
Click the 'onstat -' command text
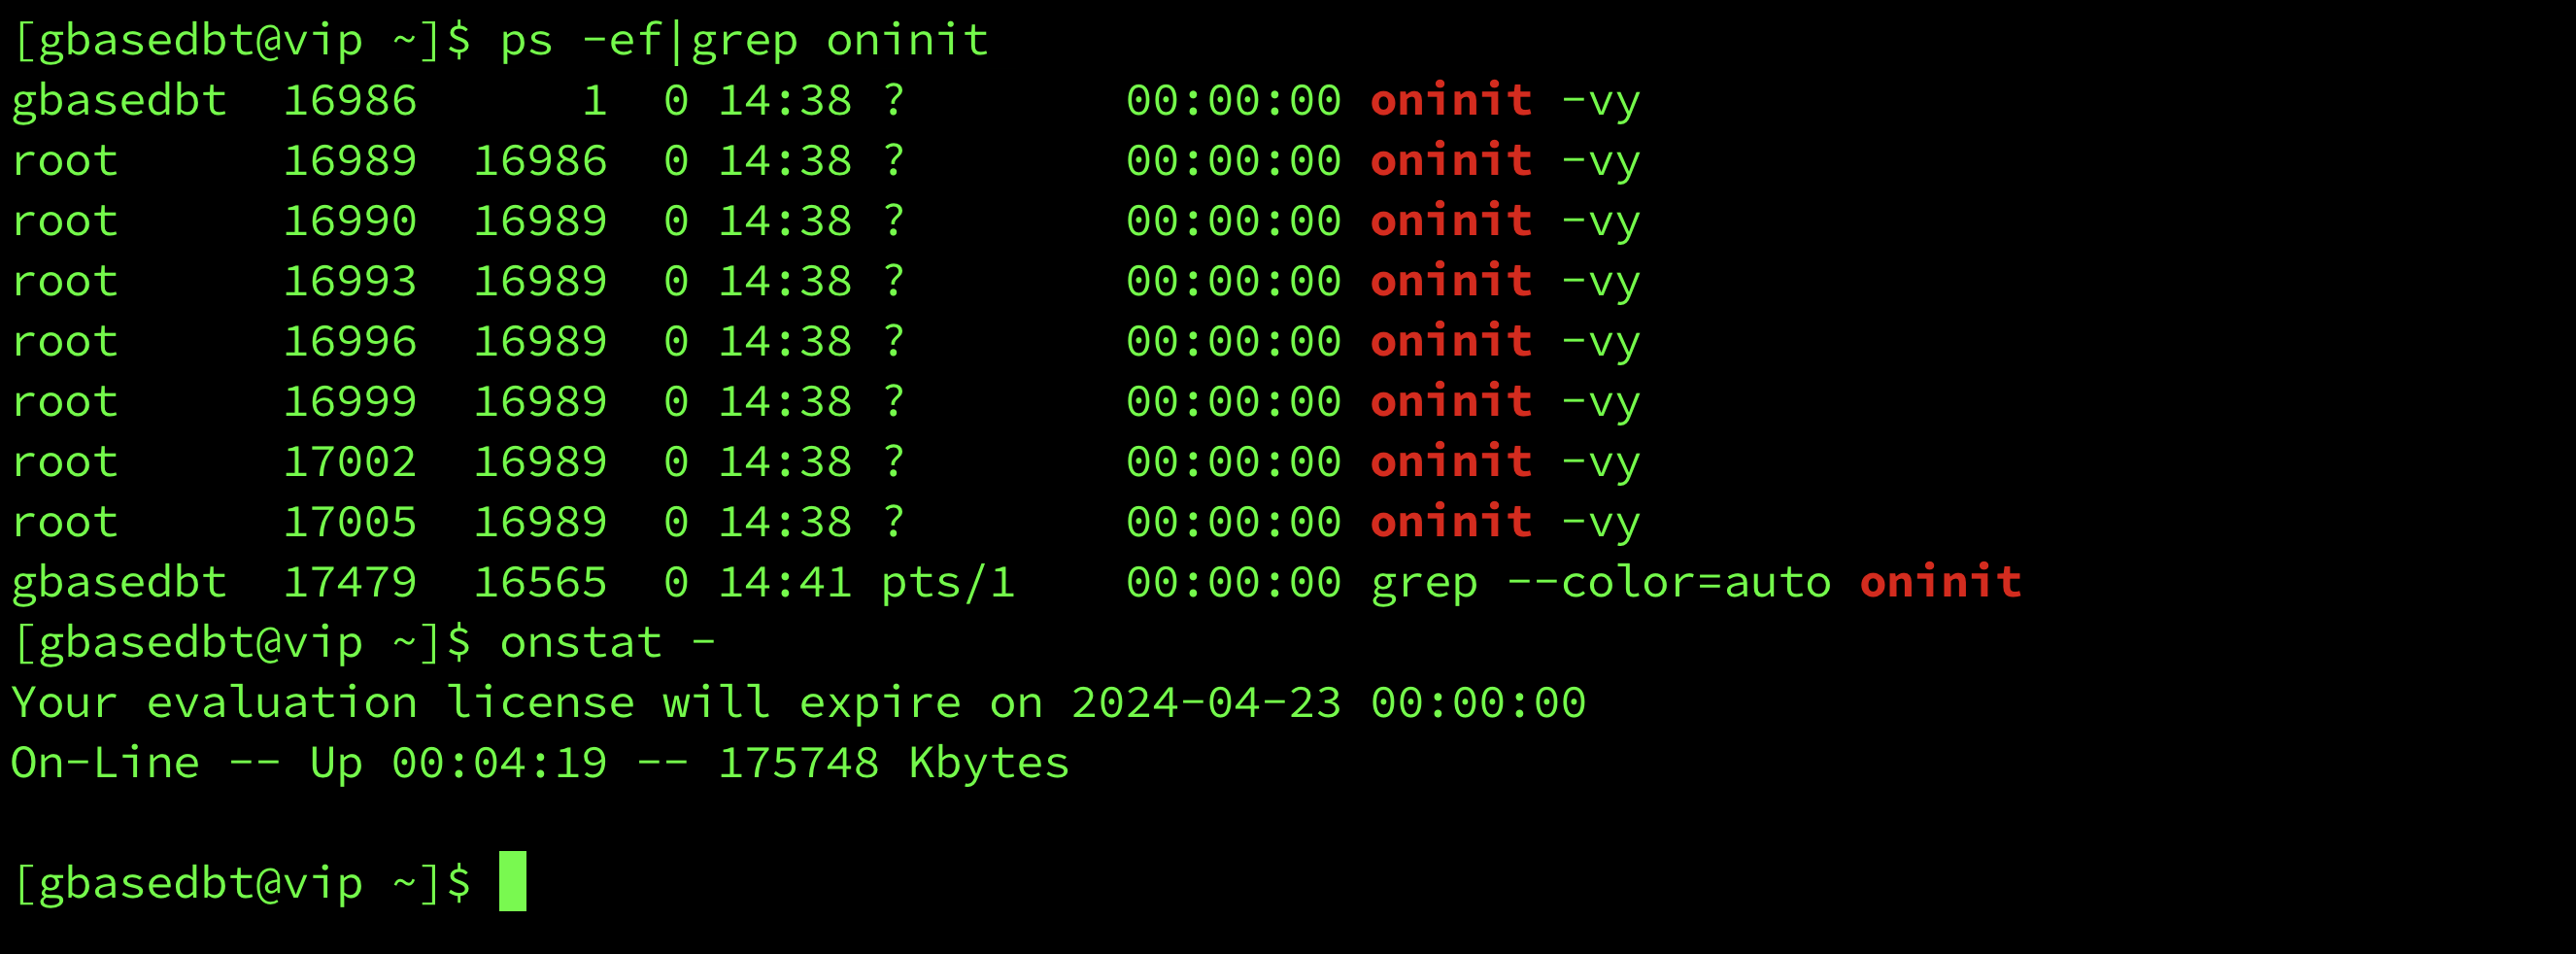pyautogui.click(x=608, y=642)
